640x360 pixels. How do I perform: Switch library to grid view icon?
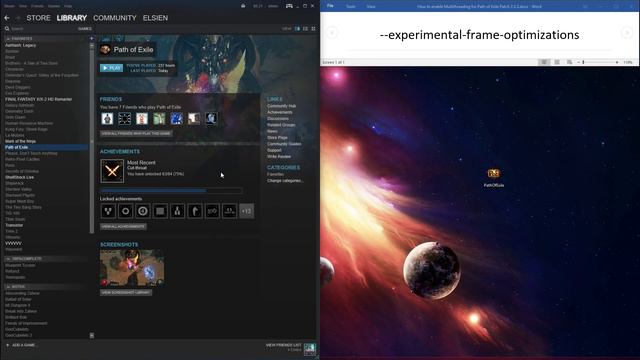pyautogui.click(x=313, y=29)
